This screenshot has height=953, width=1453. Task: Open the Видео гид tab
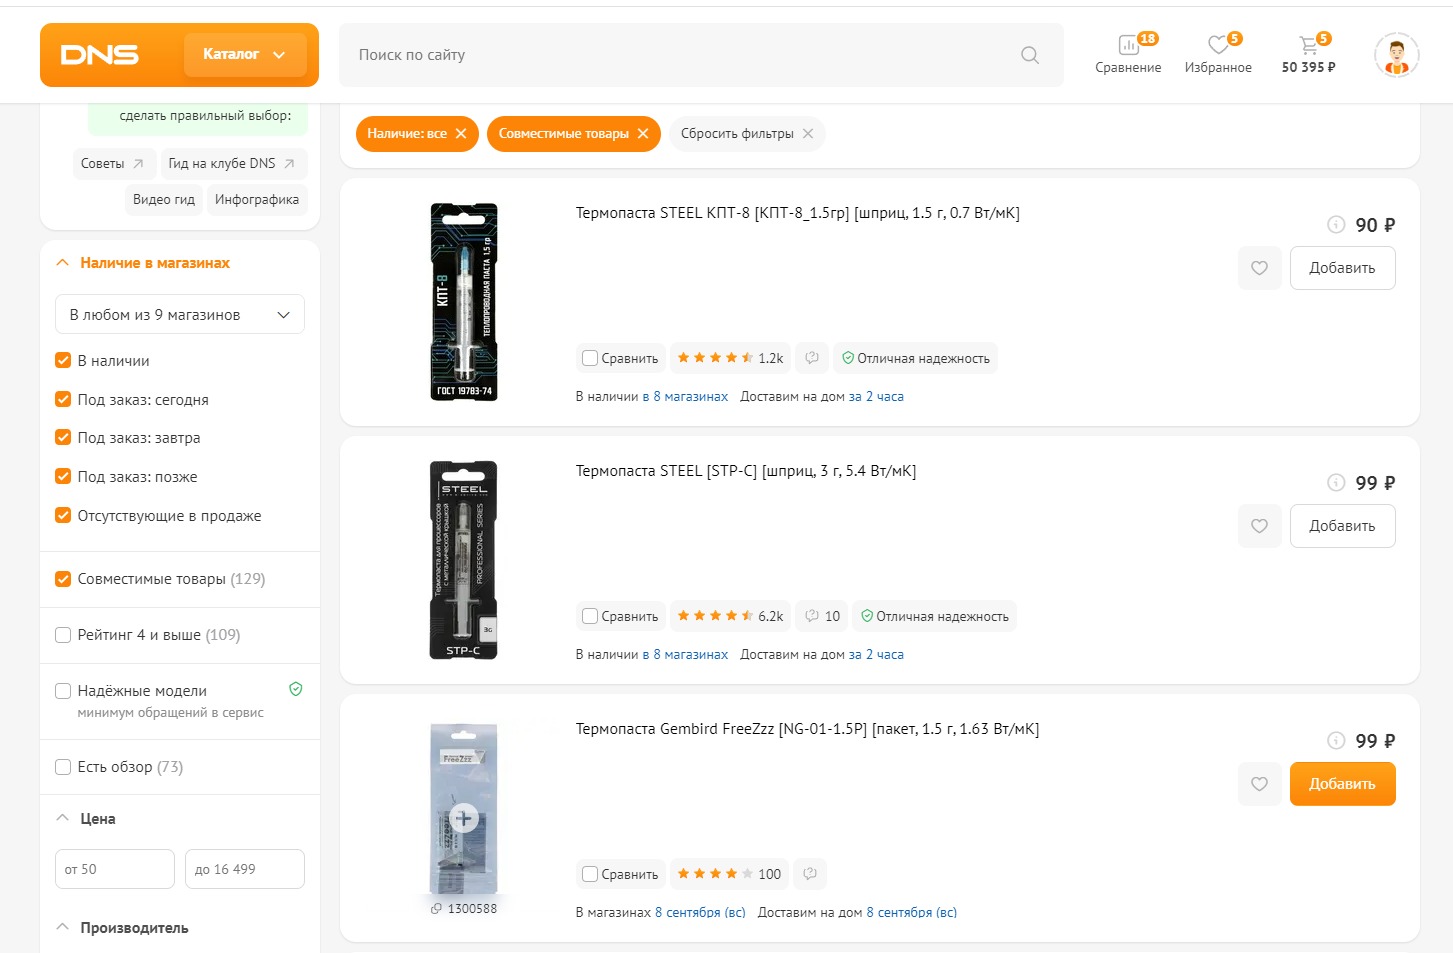pos(164,200)
